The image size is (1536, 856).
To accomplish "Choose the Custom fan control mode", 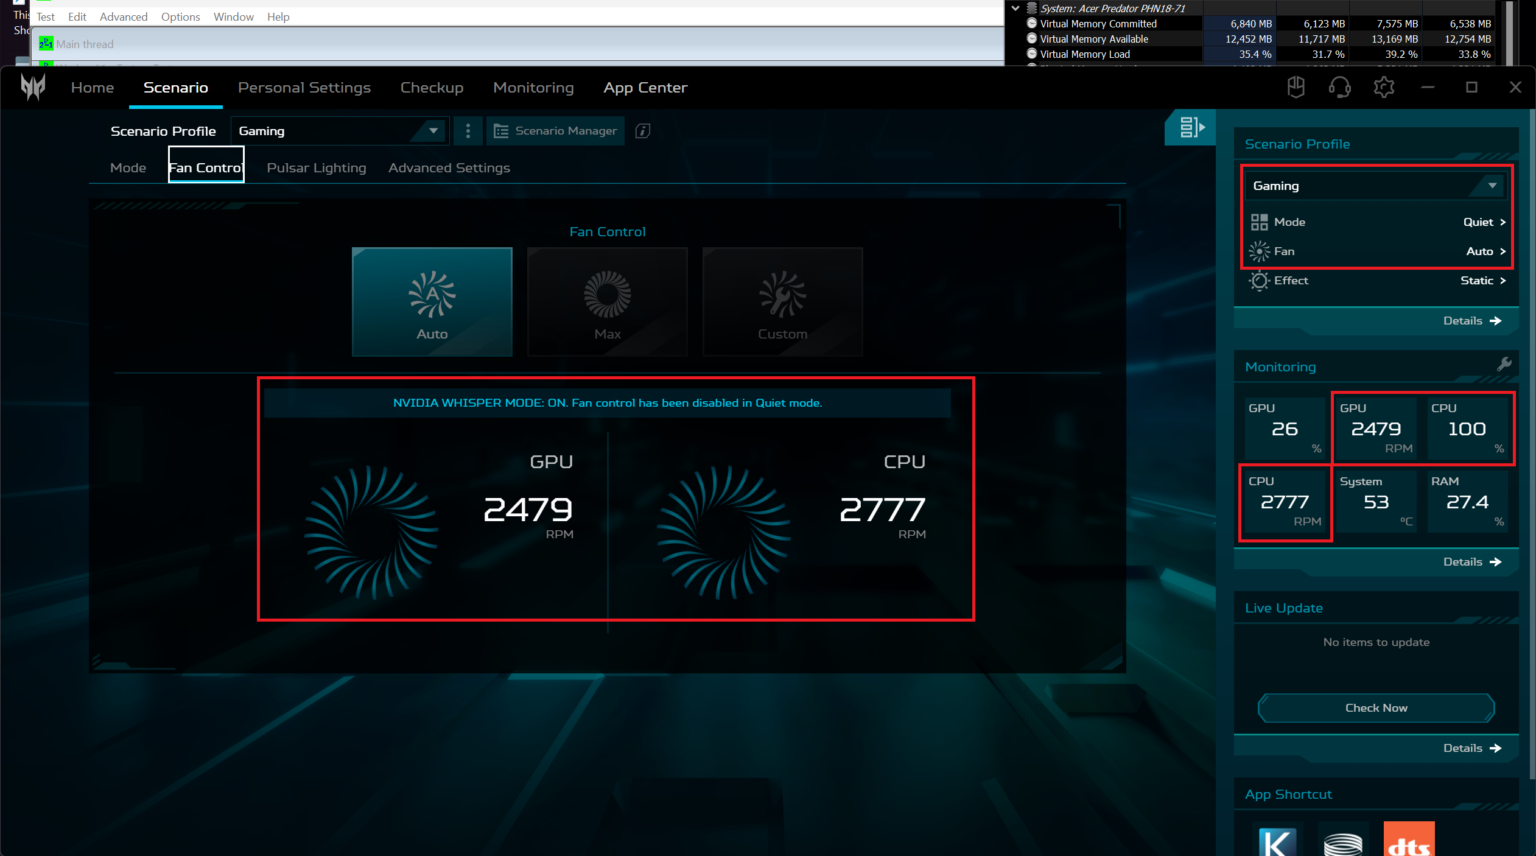I will pos(782,301).
